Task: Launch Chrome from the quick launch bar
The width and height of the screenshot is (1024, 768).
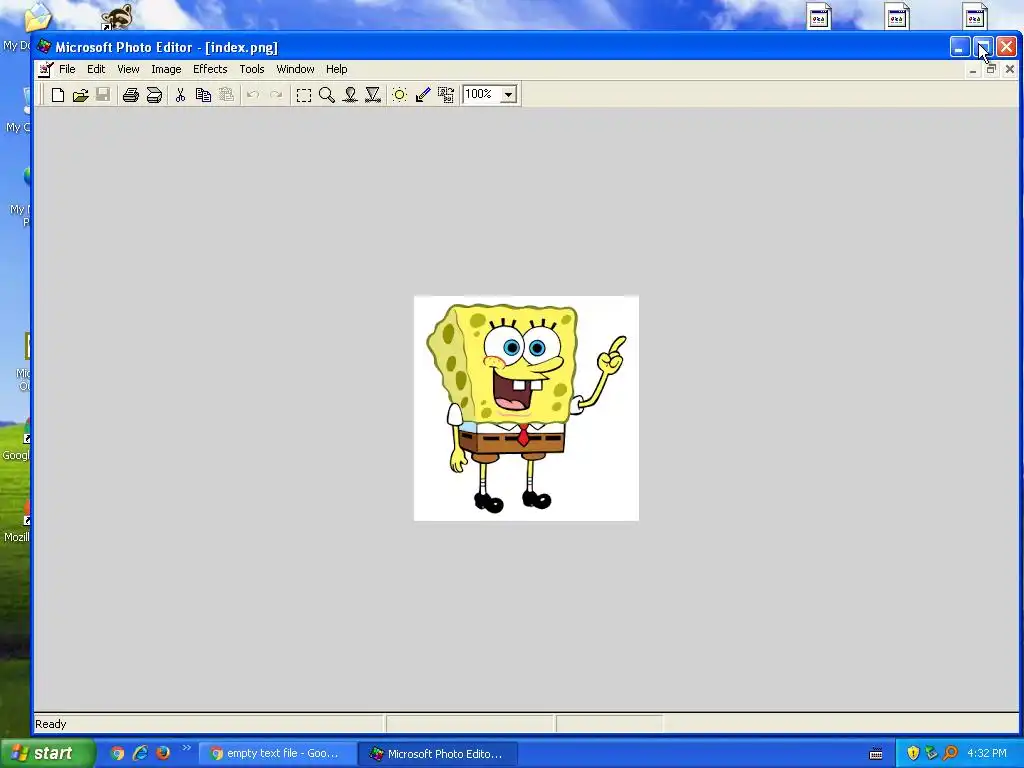Action: point(117,753)
